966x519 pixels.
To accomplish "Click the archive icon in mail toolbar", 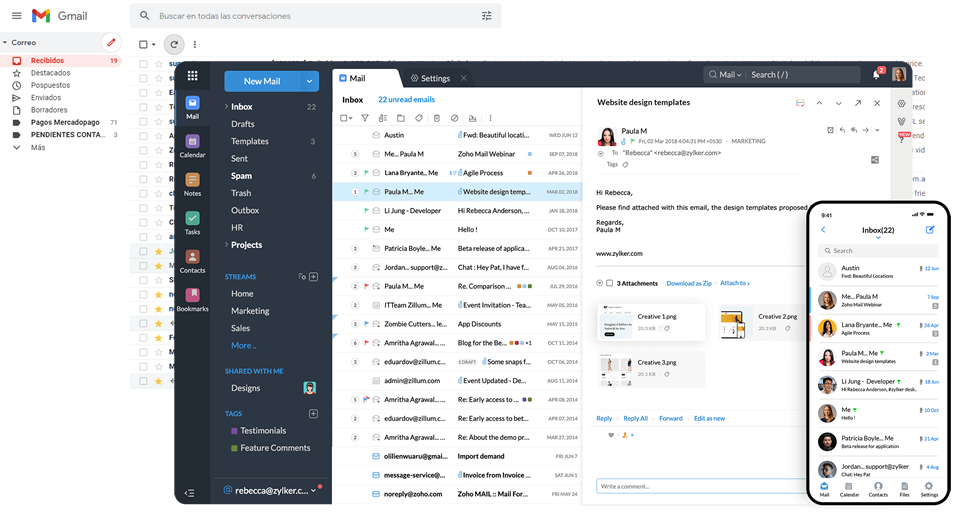I will [x=473, y=118].
